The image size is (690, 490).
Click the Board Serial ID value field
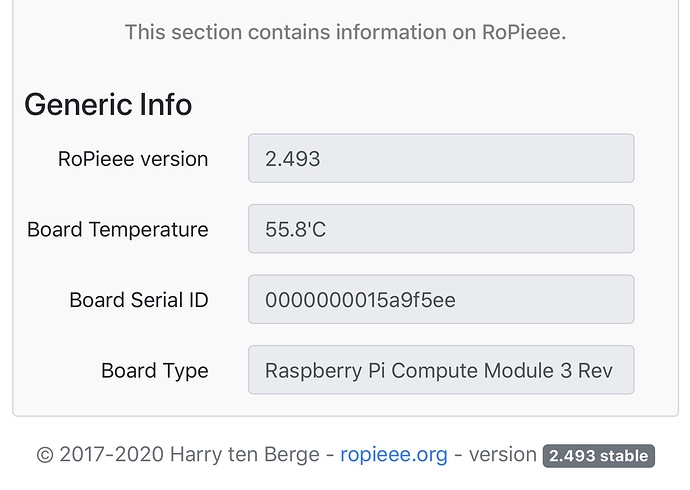point(441,300)
